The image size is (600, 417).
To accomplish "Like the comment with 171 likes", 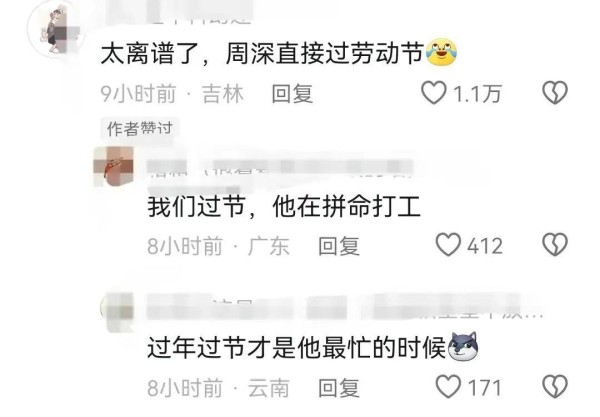I will click(448, 386).
